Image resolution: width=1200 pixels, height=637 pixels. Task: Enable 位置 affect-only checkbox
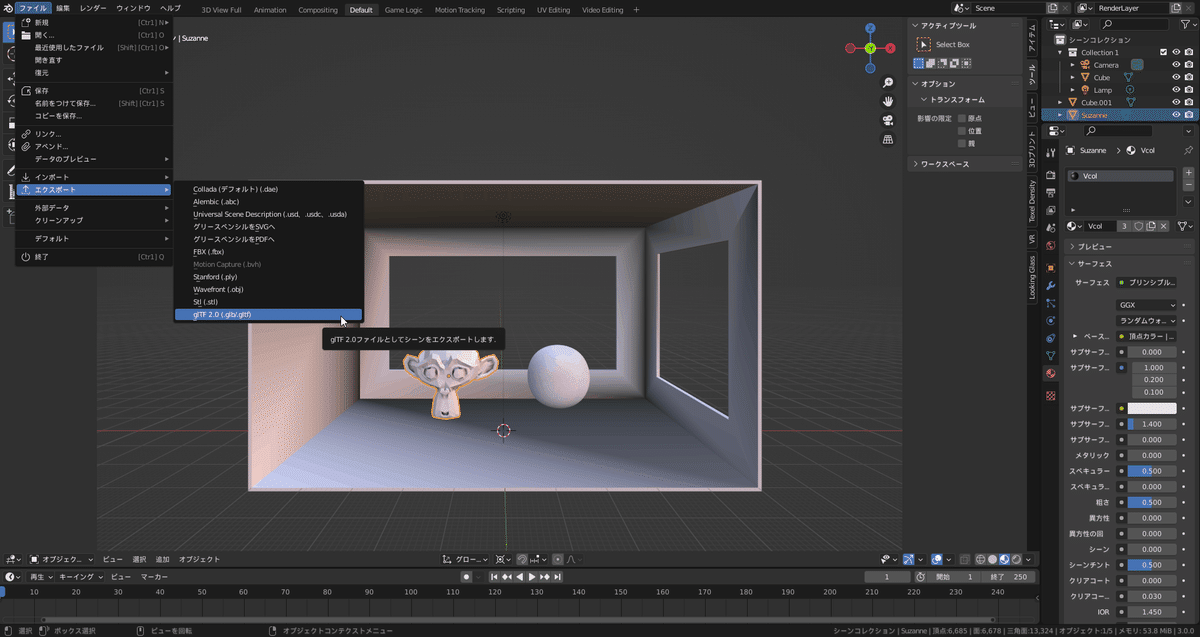pyautogui.click(x=962, y=131)
